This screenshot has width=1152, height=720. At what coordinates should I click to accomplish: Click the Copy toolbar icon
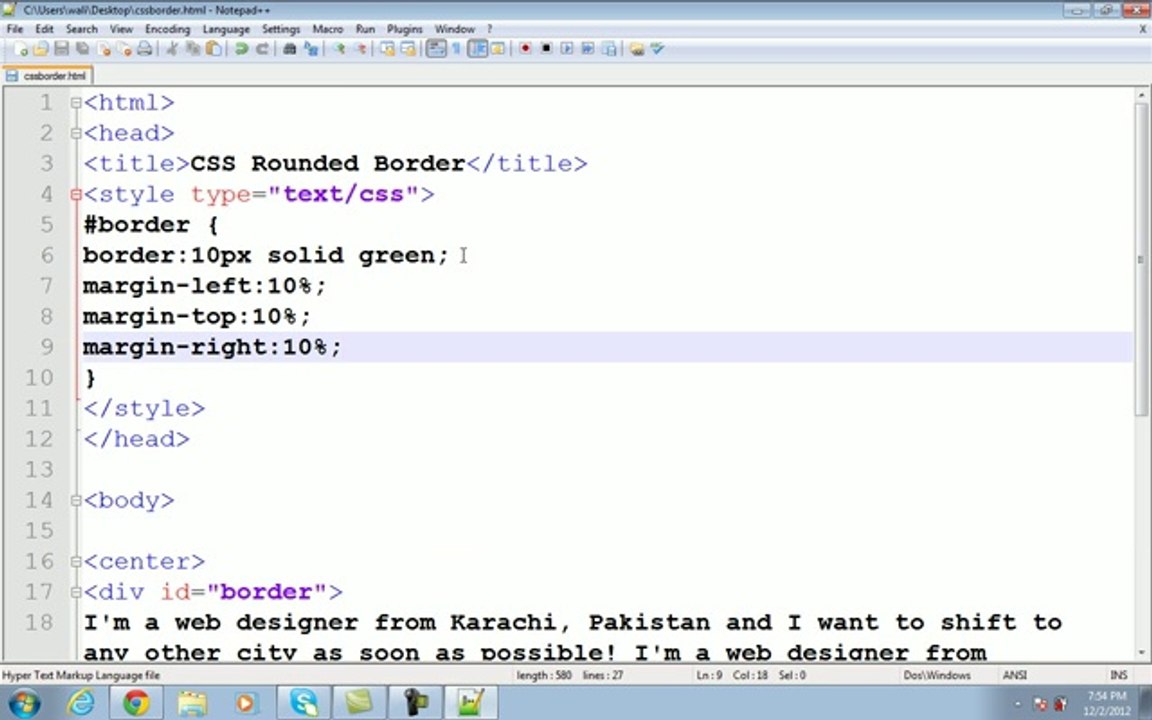[193, 49]
